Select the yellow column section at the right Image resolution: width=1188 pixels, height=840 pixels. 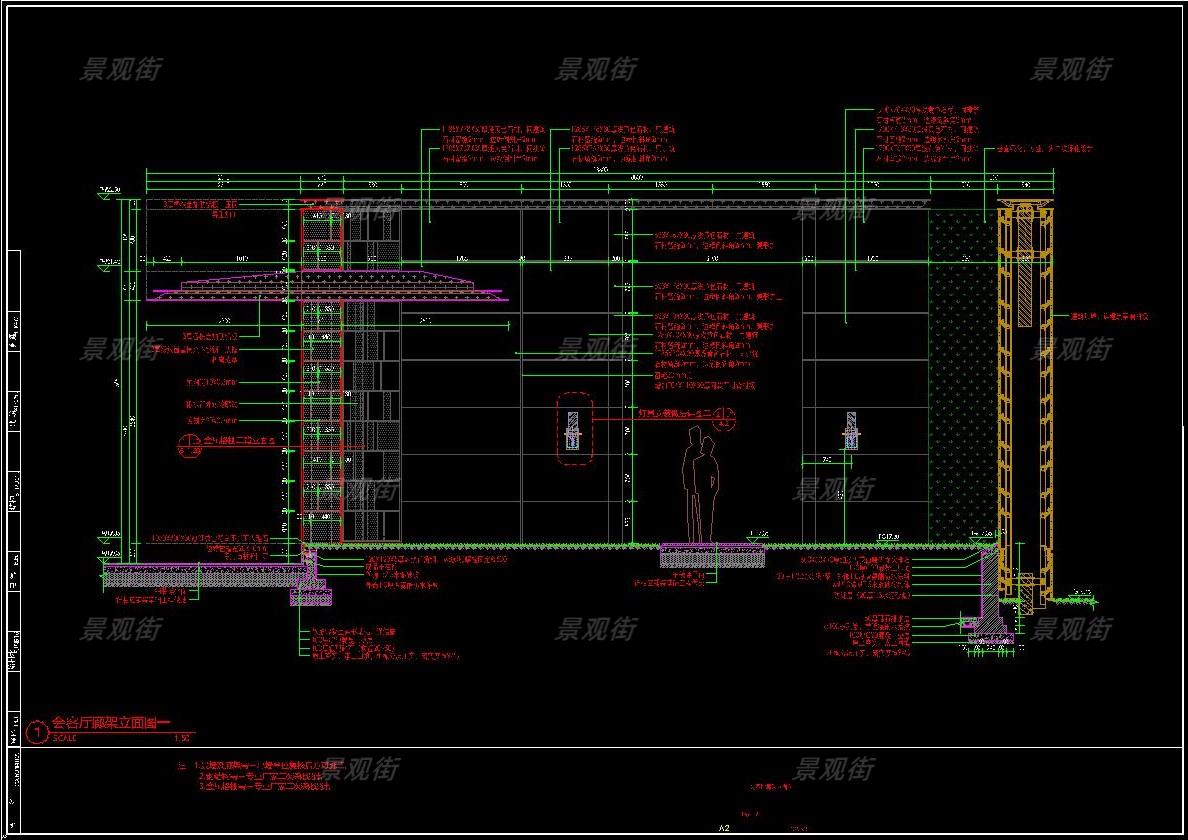coord(1024,400)
